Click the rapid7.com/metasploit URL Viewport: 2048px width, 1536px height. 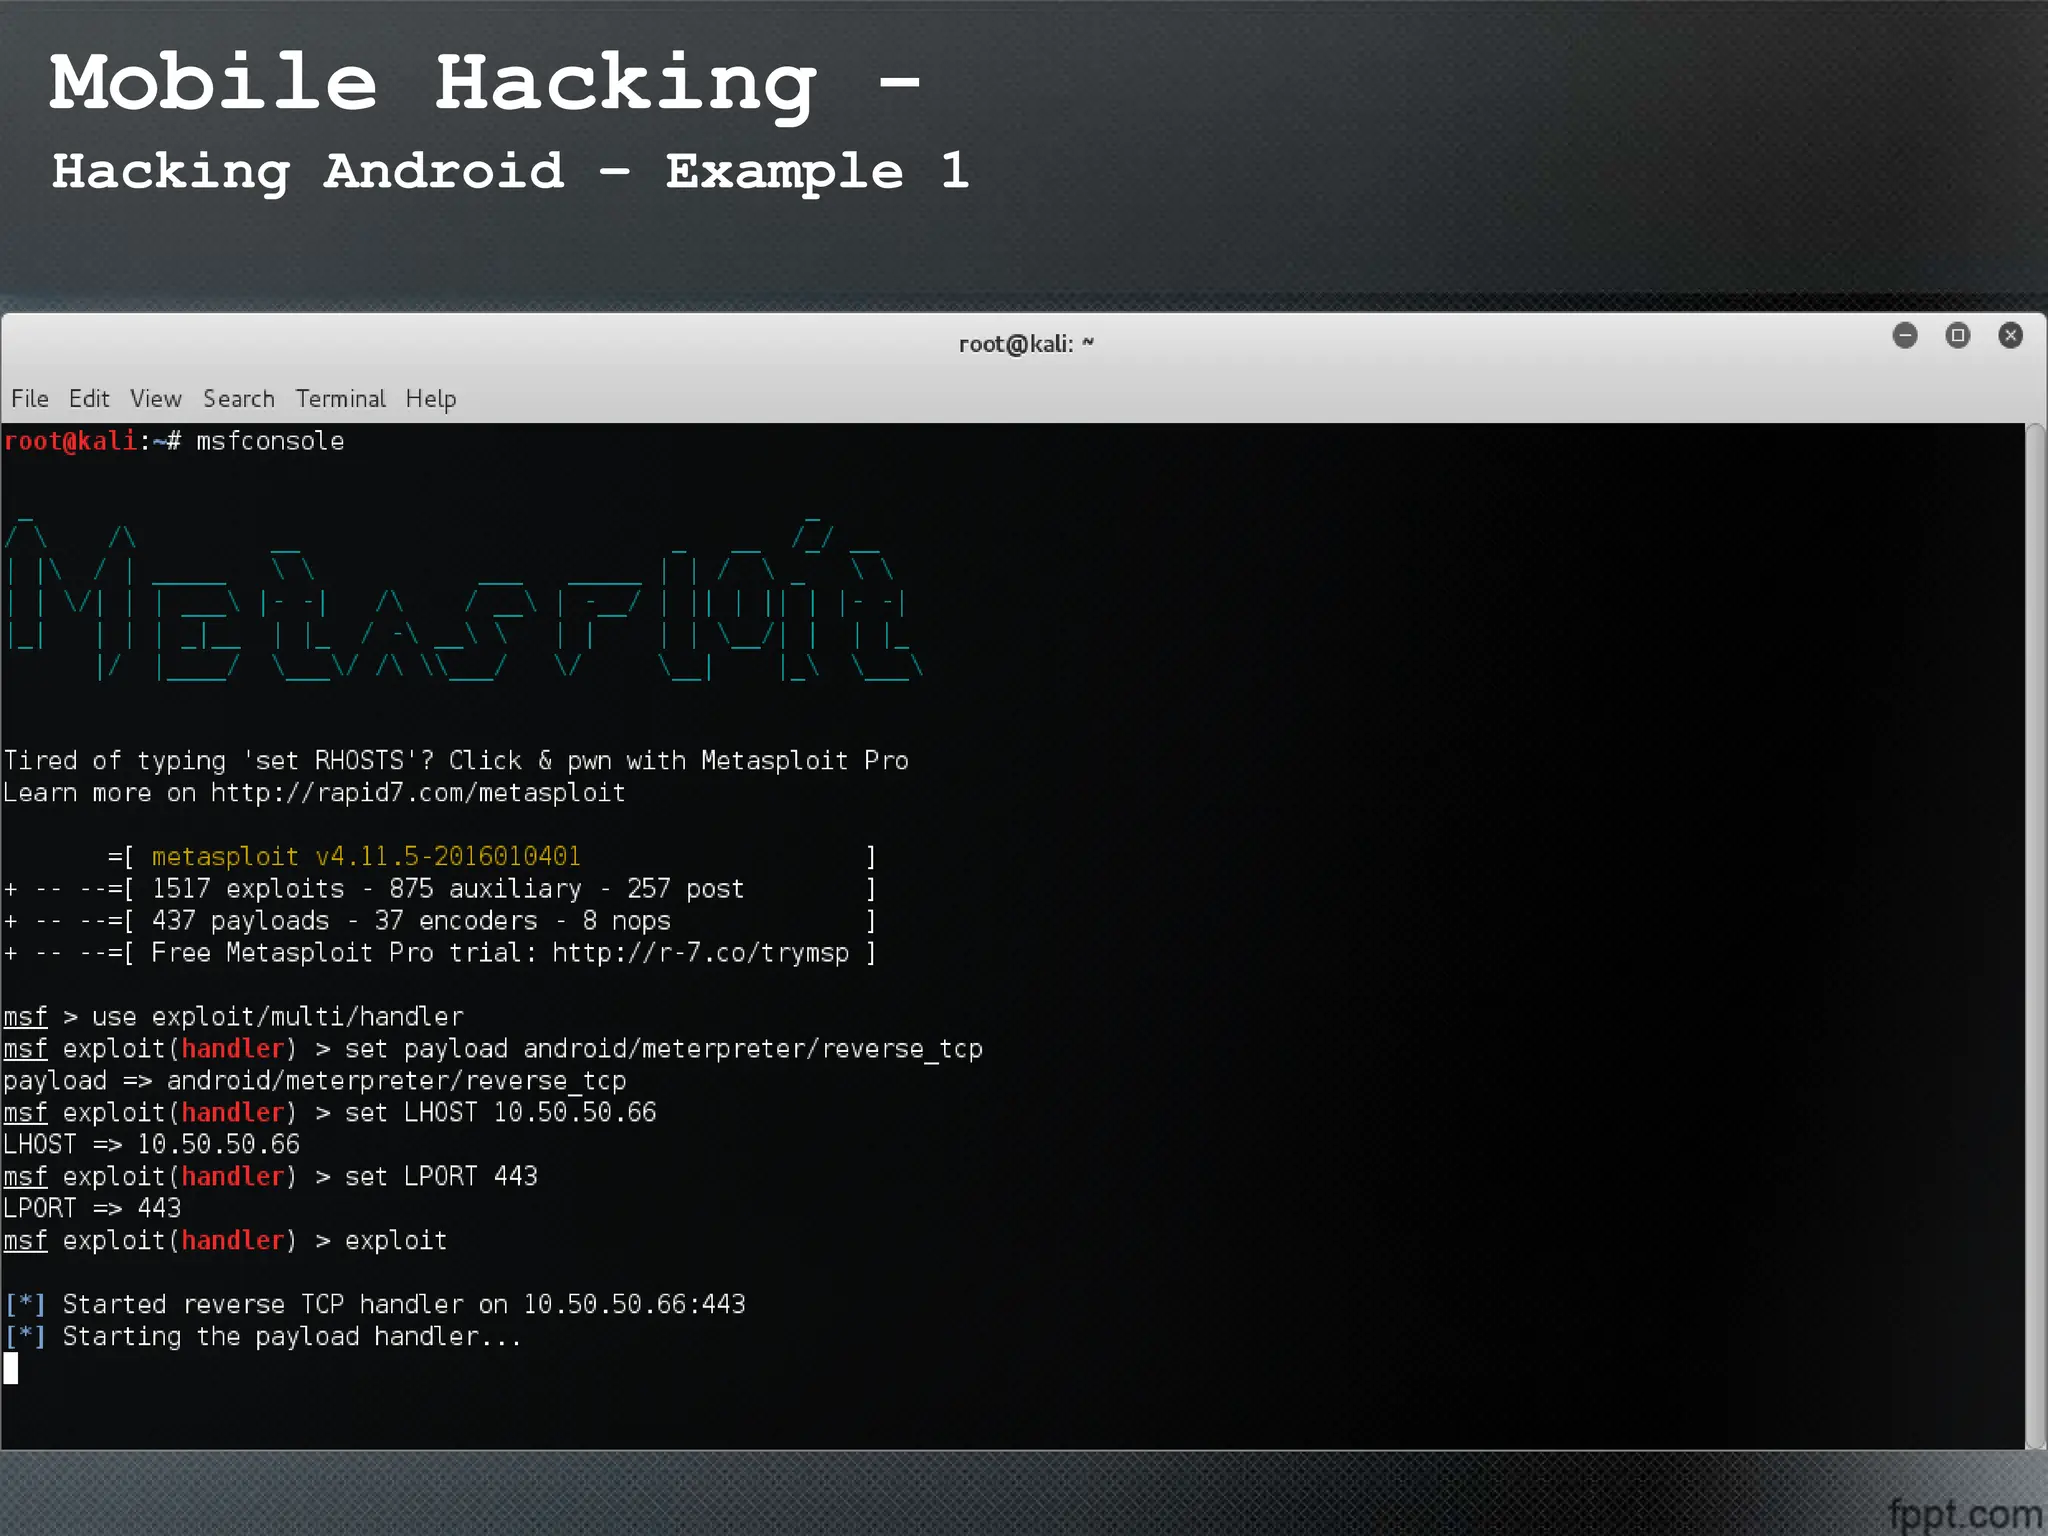point(417,793)
